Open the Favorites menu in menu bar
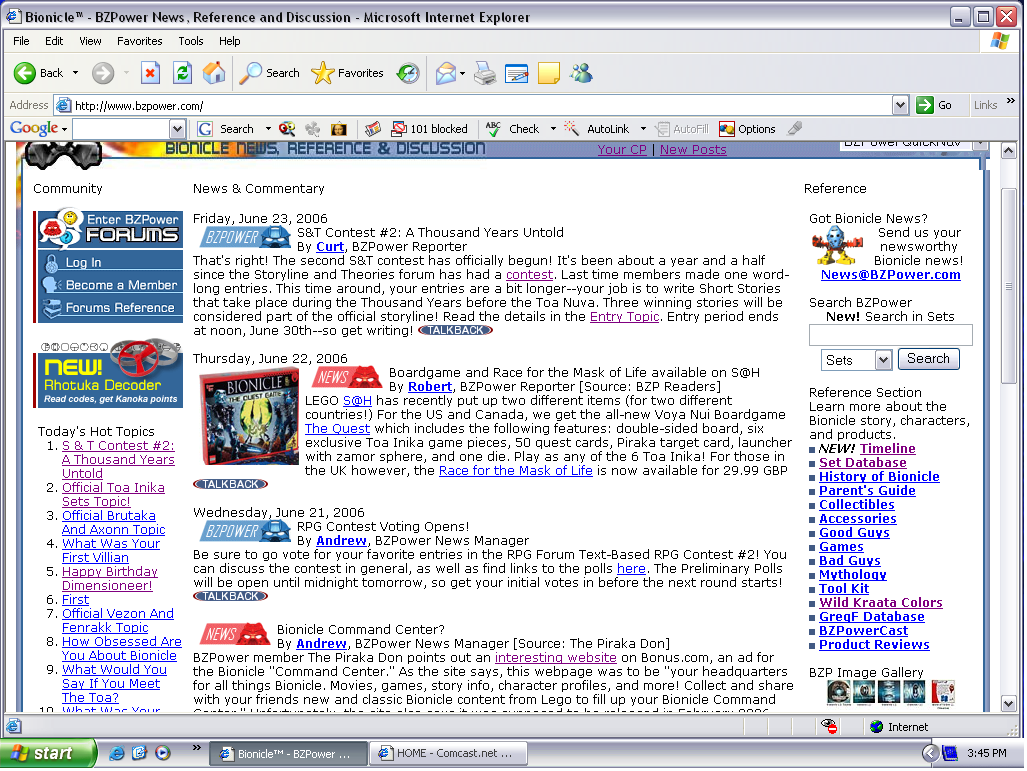The image size is (1027, 771). [139, 41]
